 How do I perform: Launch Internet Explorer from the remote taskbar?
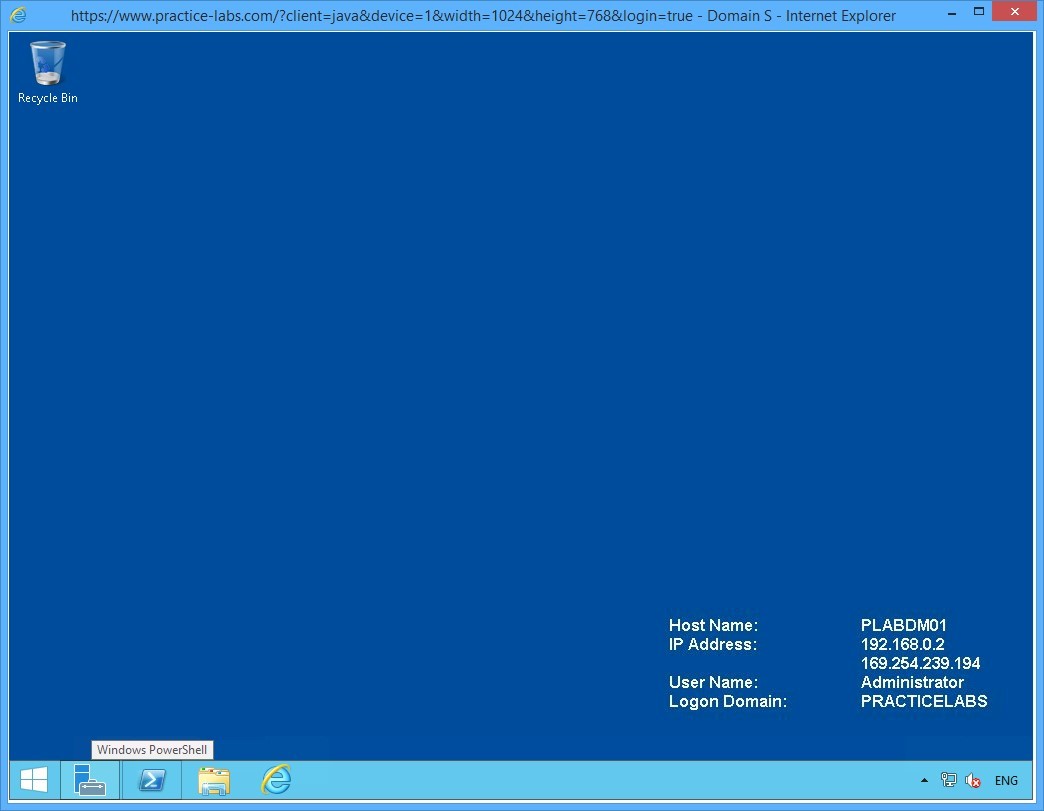pos(276,779)
